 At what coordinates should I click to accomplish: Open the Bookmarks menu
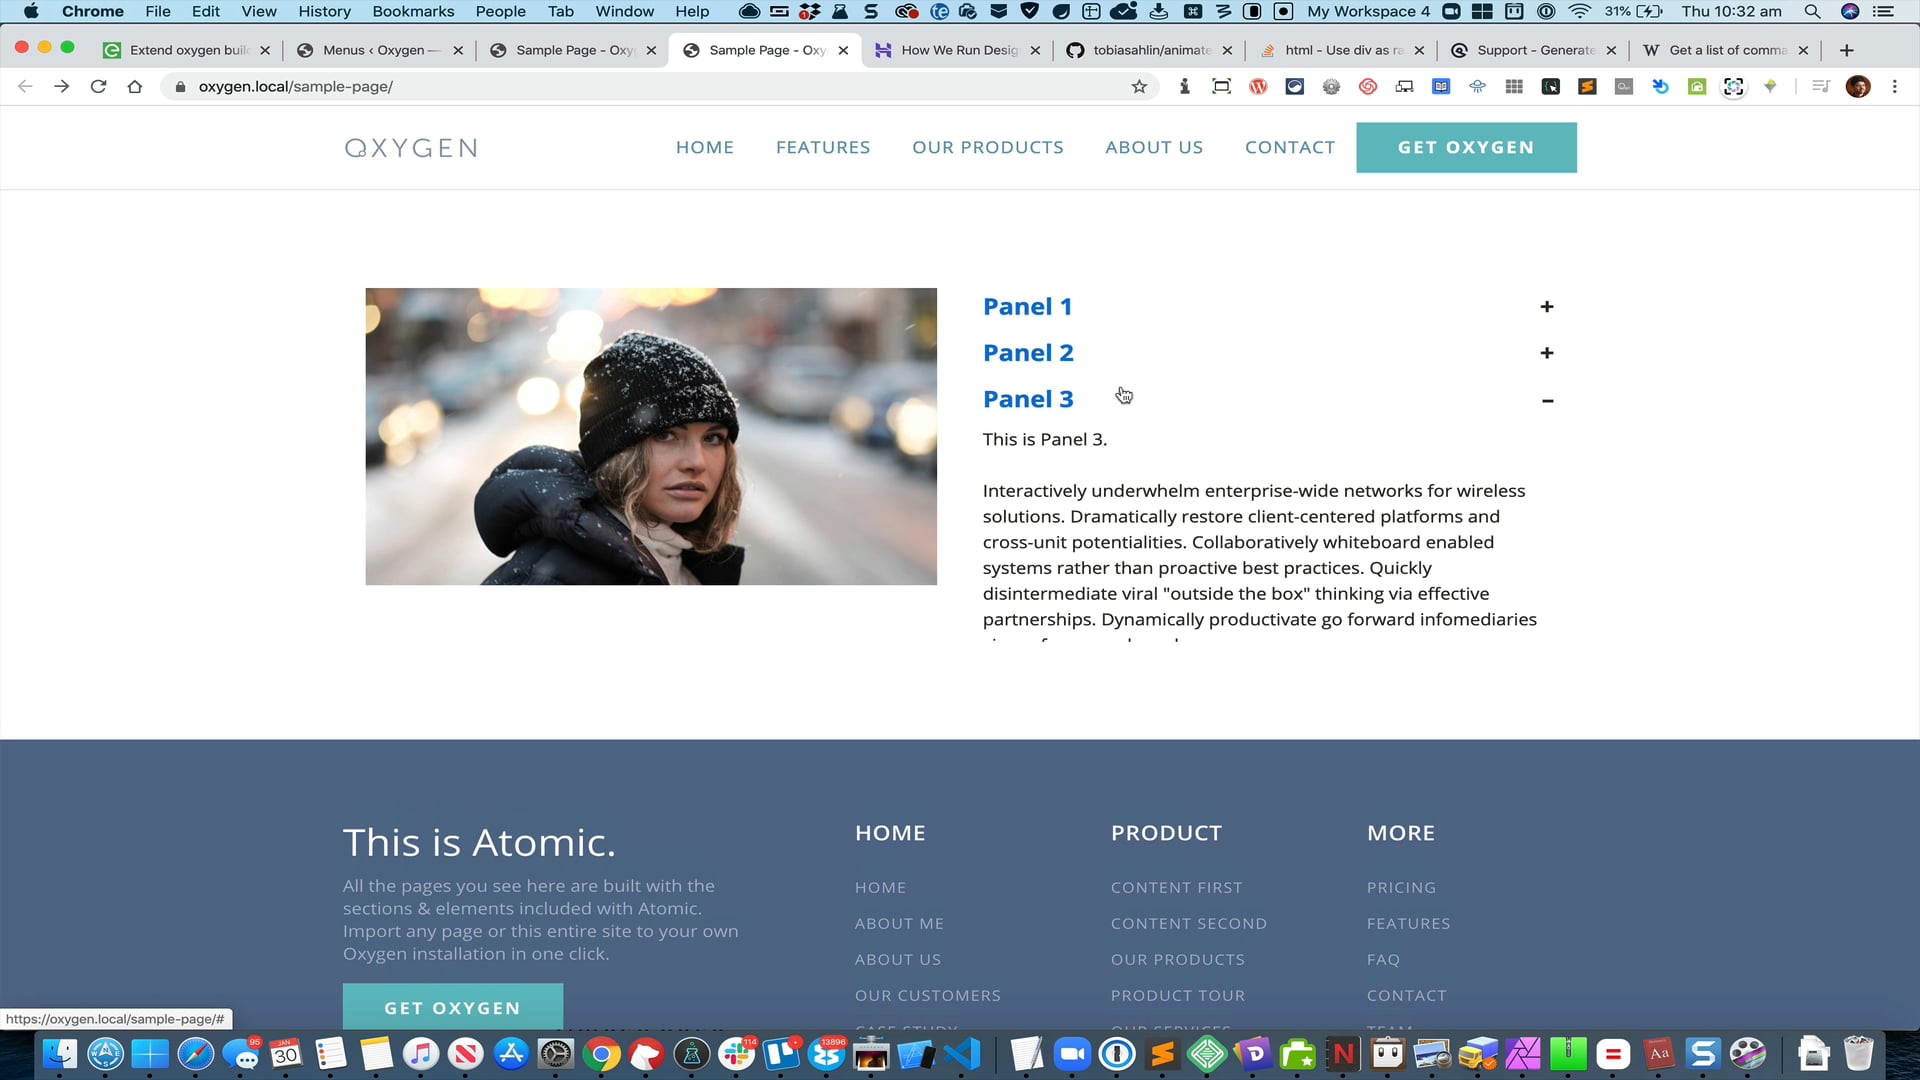tap(413, 11)
